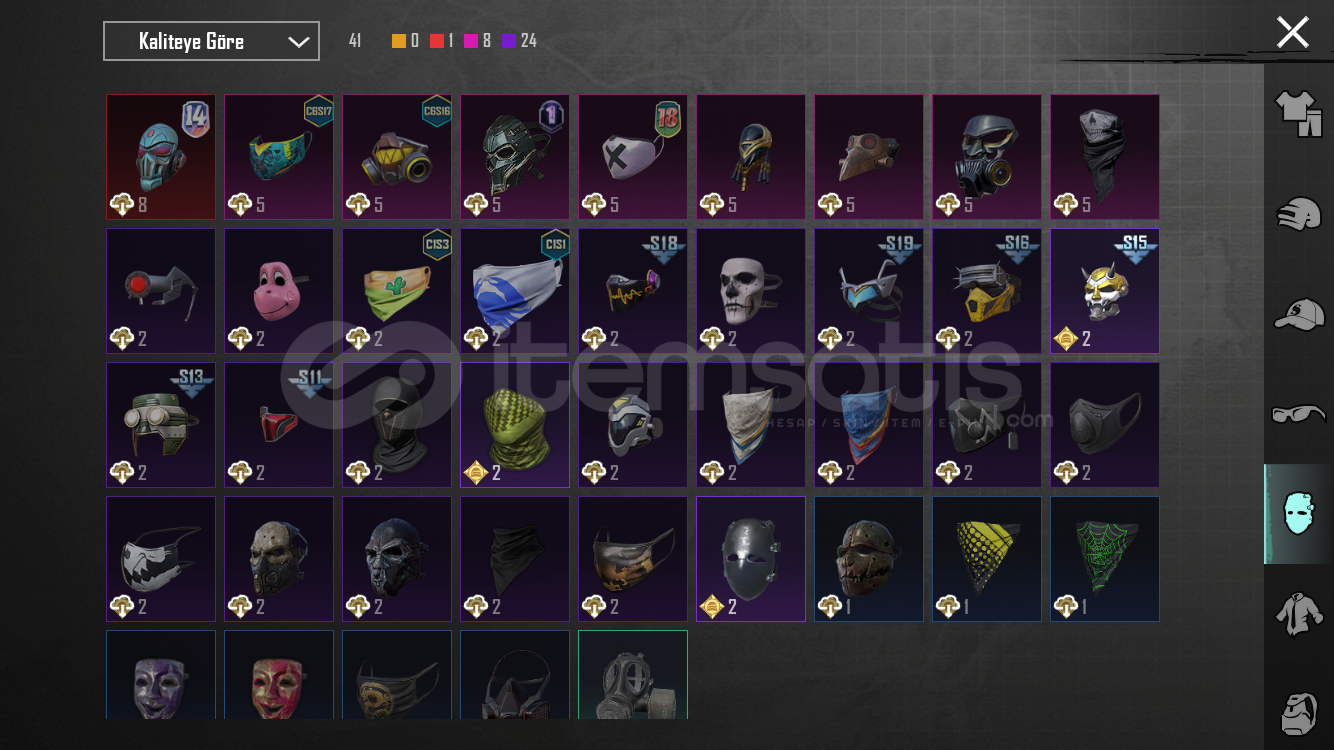Viewport: 1334px width, 750px height.
Task: Select the green-bordered gas mask item
Action: (x=633, y=675)
